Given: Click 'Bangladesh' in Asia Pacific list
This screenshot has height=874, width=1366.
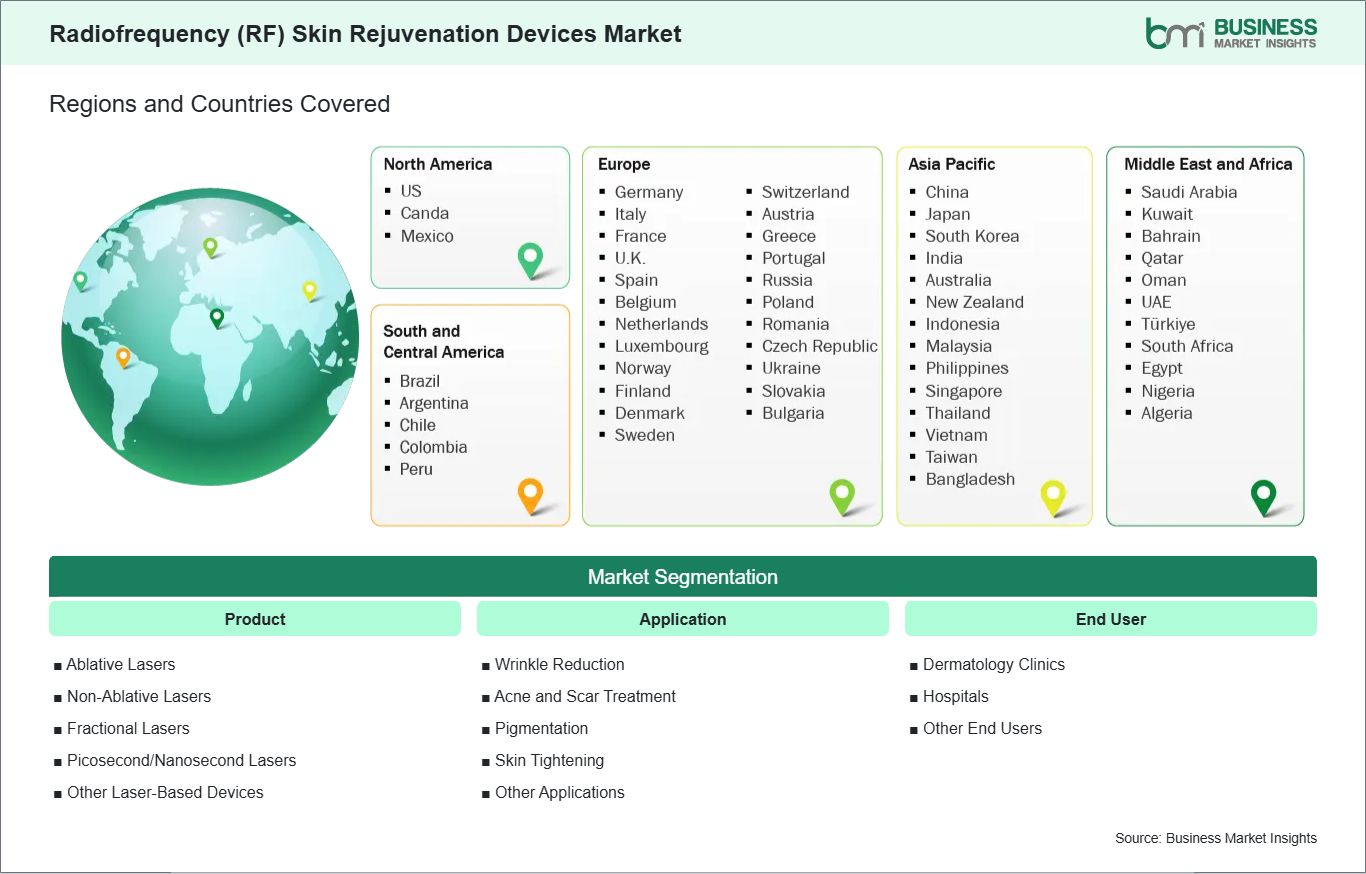Looking at the screenshot, I should (970, 479).
